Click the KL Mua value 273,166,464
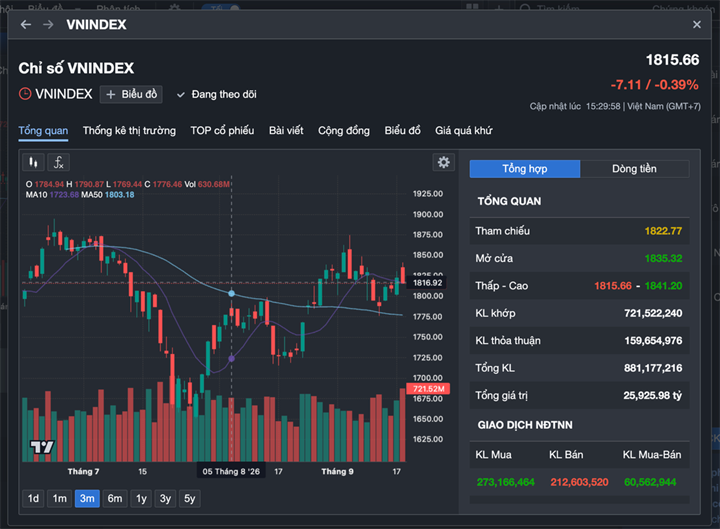Viewport: 720px width, 529px height. pyautogui.click(x=506, y=482)
